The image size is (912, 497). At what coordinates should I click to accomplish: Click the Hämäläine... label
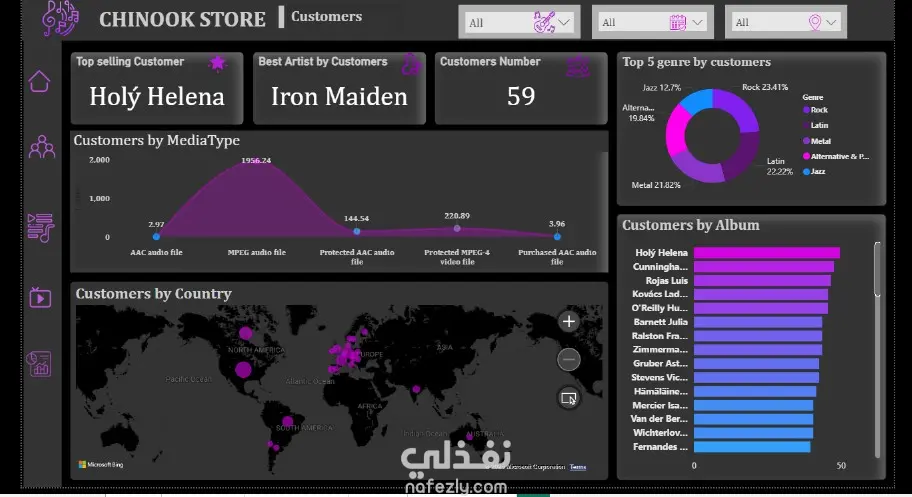pyautogui.click(x=661, y=392)
